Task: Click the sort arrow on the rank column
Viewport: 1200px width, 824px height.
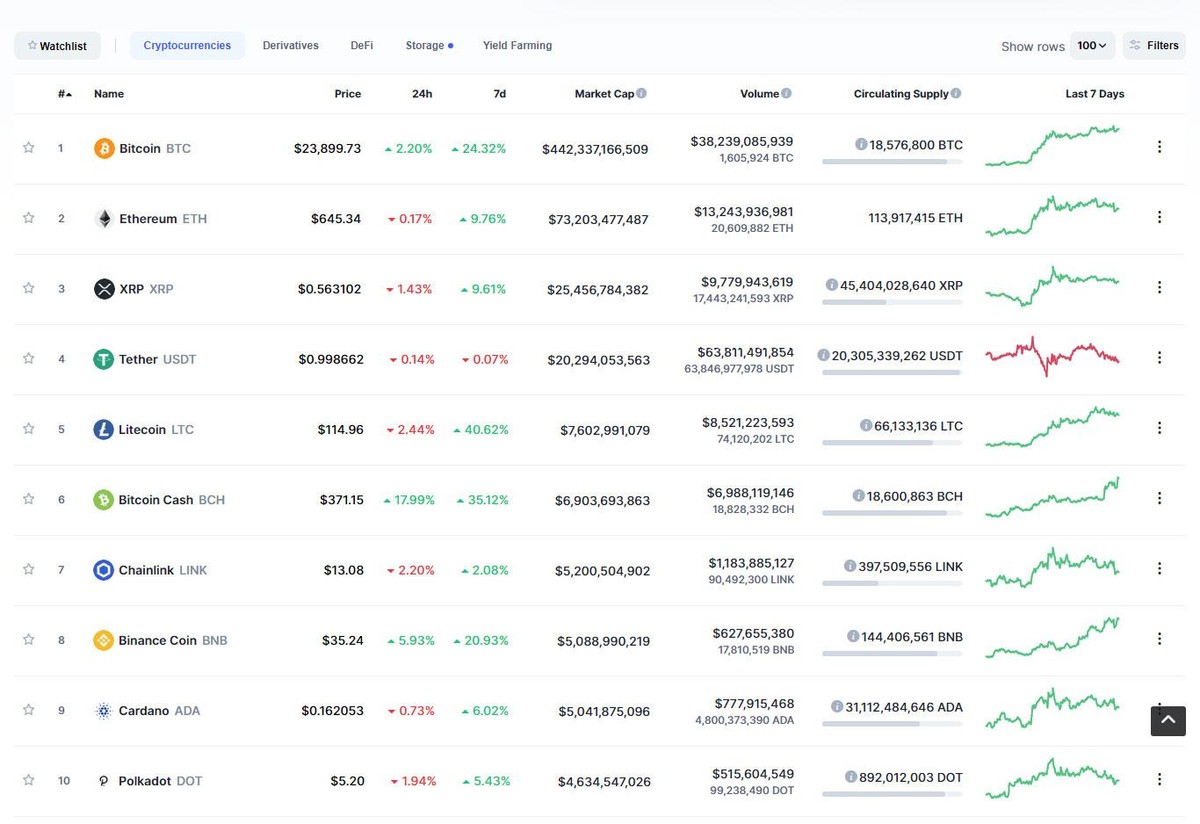Action: click(68, 92)
